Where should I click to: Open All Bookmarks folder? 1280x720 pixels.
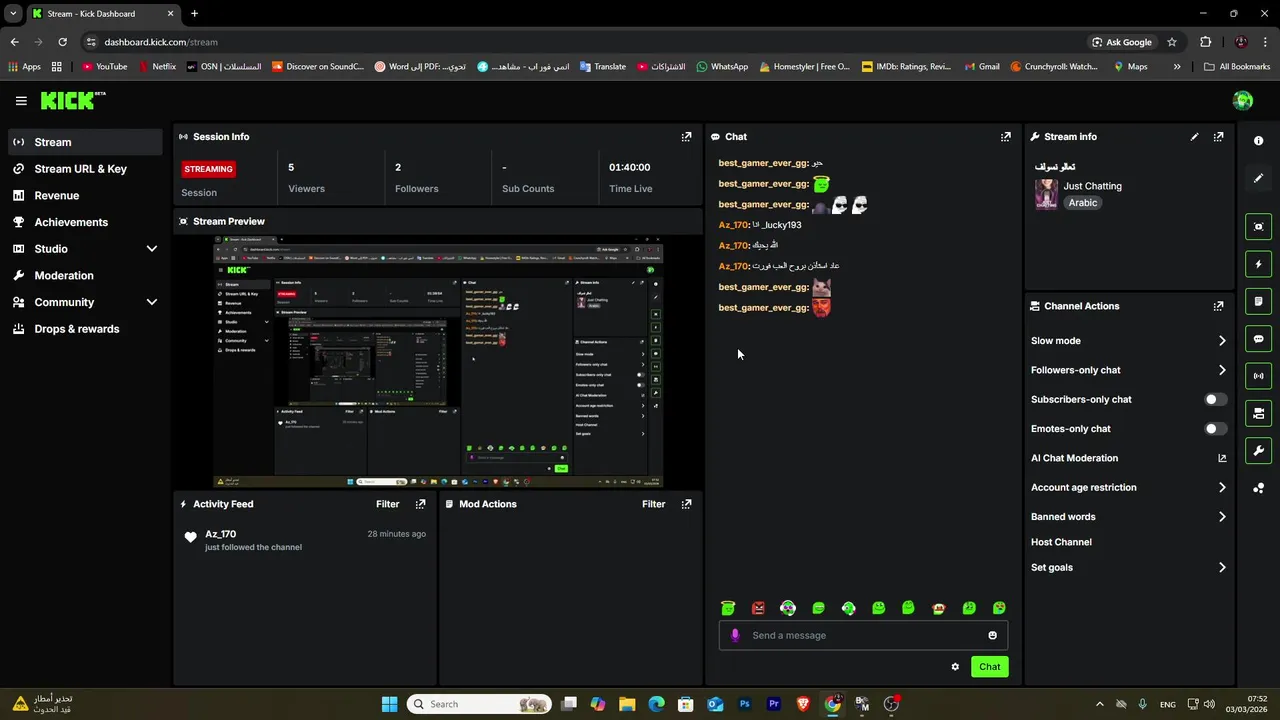click(1237, 67)
